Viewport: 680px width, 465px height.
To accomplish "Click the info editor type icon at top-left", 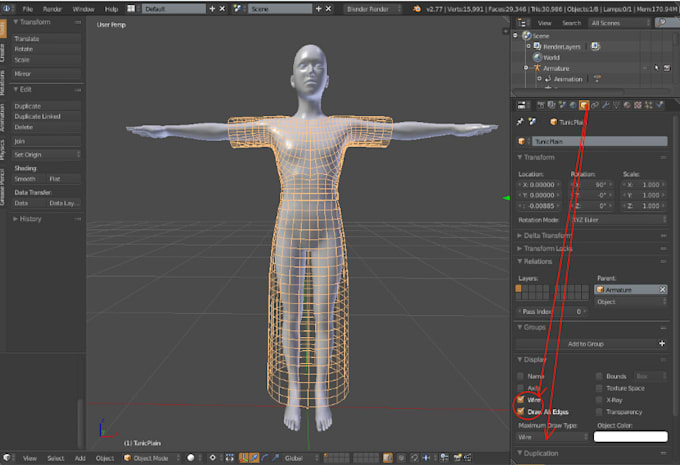I will click(7, 9).
